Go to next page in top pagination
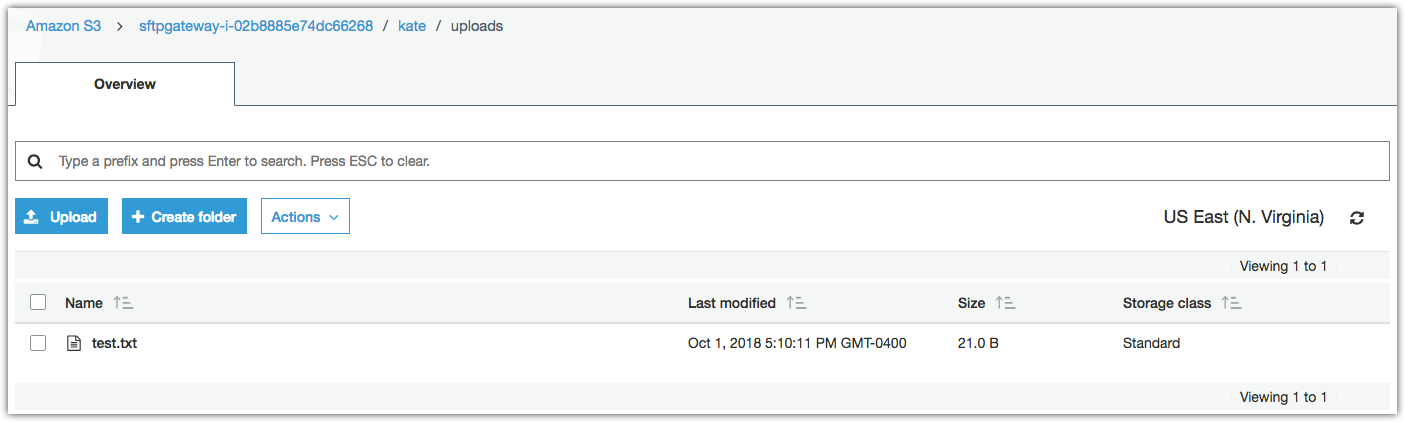The image size is (1405, 422). [x=1341, y=266]
